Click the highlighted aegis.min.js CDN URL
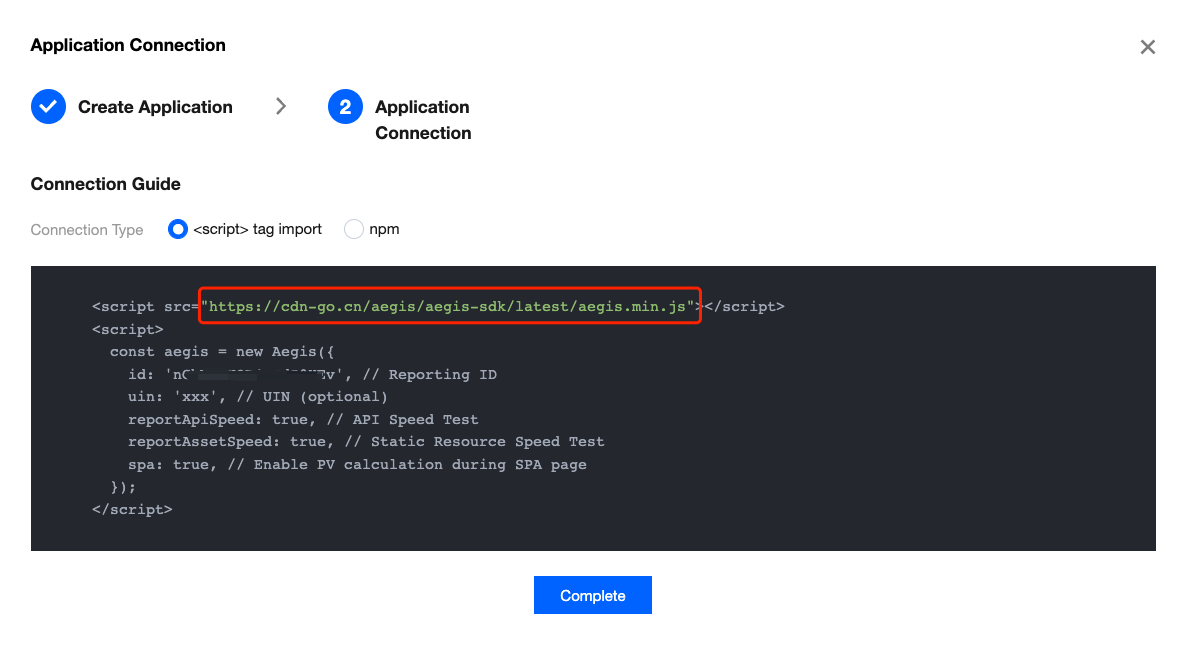This screenshot has height=645, width=1187. click(x=448, y=306)
